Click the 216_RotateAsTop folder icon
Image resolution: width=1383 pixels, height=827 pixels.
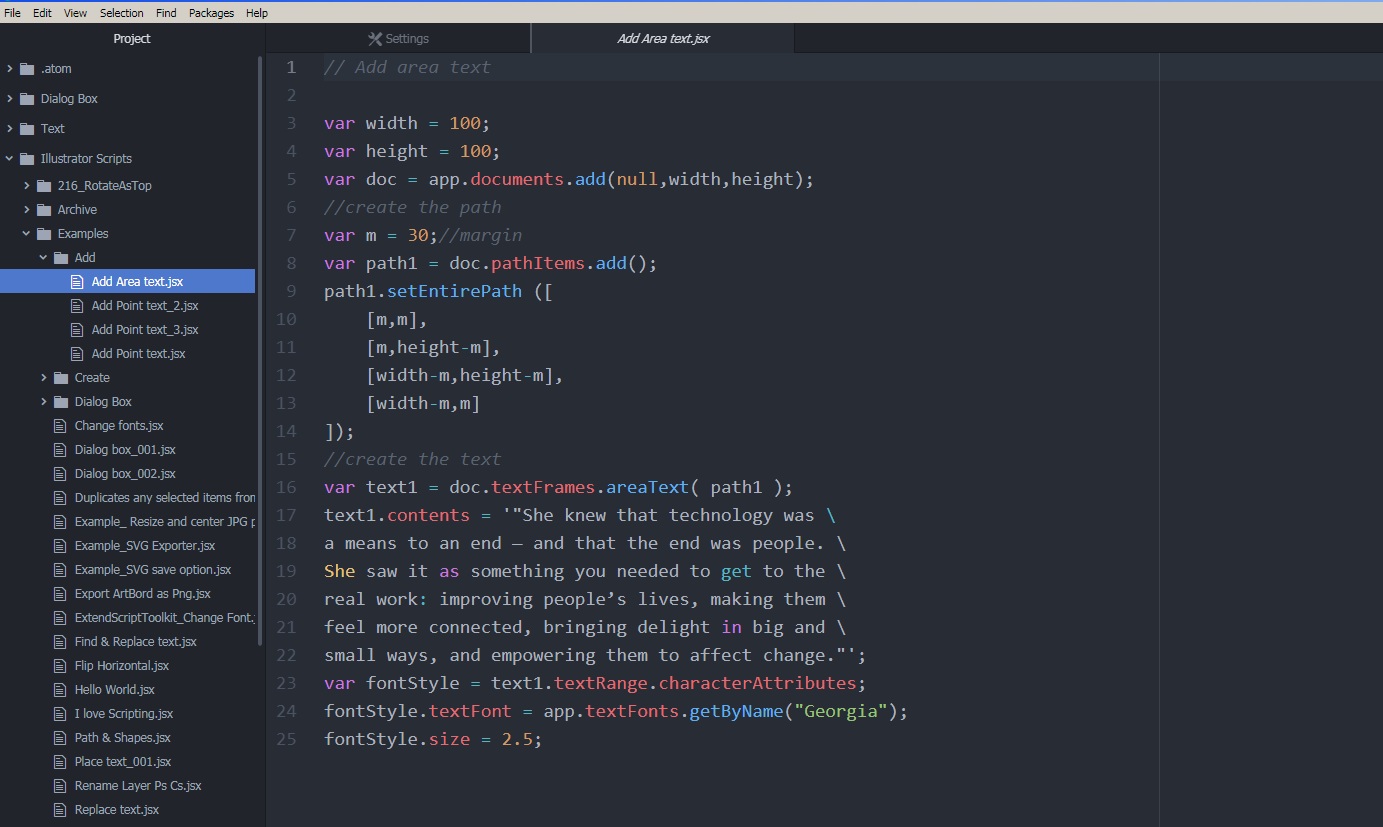pyautogui.click(x=43, y=186)
